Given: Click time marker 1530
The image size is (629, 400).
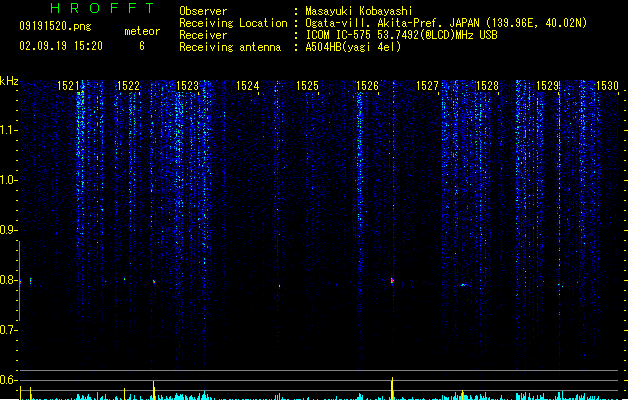Looking at the screenshot, I should [x=607, y=86].
